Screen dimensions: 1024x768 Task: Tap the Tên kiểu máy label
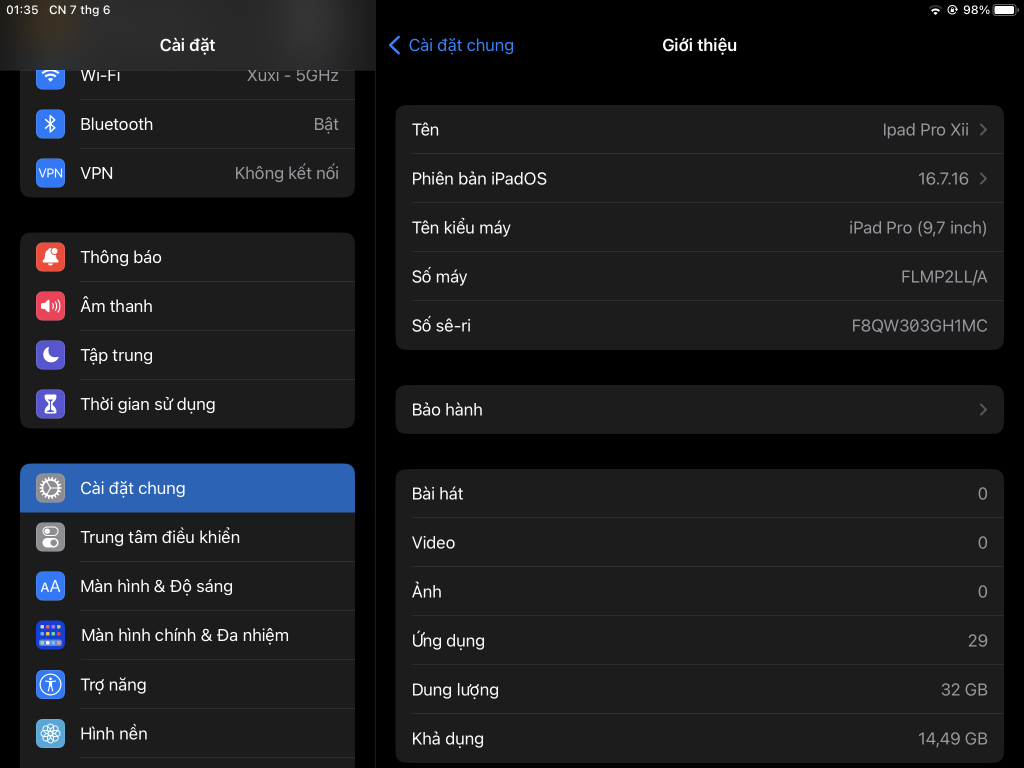pyautogui.click(x=461, y=227)
